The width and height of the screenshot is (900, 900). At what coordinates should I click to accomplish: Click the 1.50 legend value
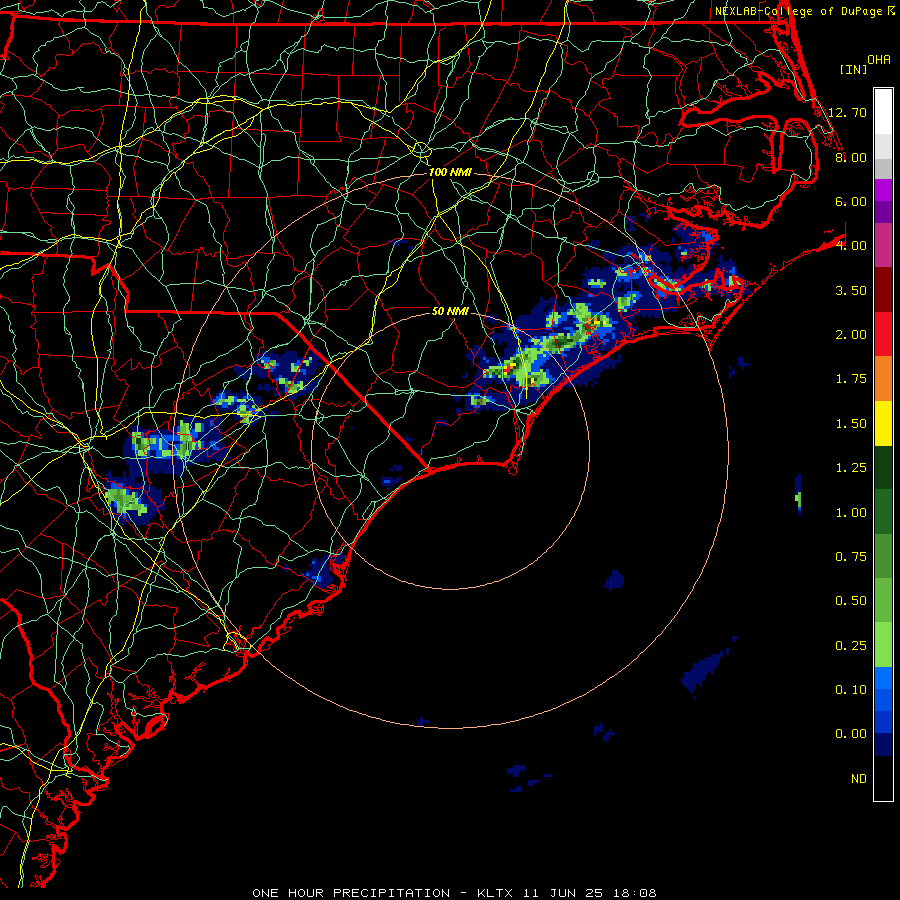click(x=851, y=424)
